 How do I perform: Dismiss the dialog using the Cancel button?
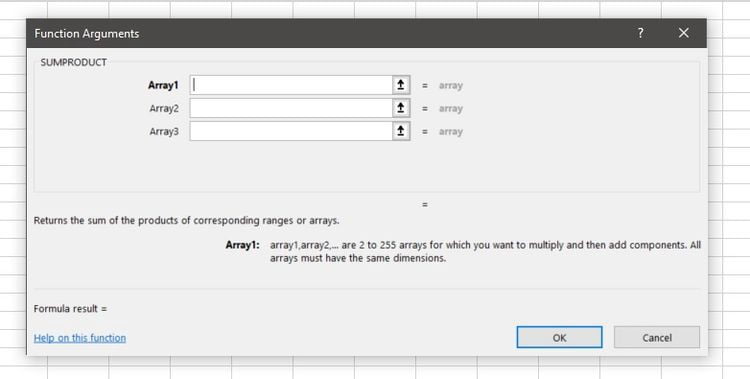[x=657, y=337]
